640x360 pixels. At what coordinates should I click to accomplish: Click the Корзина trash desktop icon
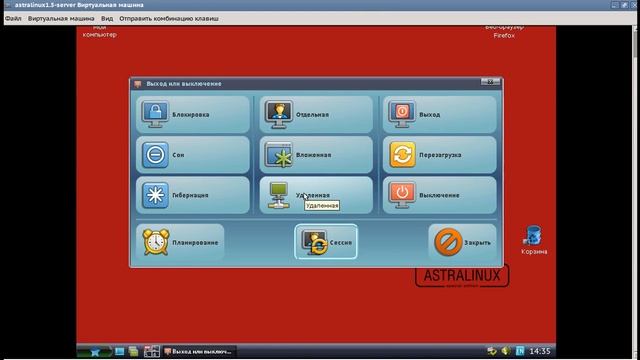pyautogui.click(x=533, y=240)
